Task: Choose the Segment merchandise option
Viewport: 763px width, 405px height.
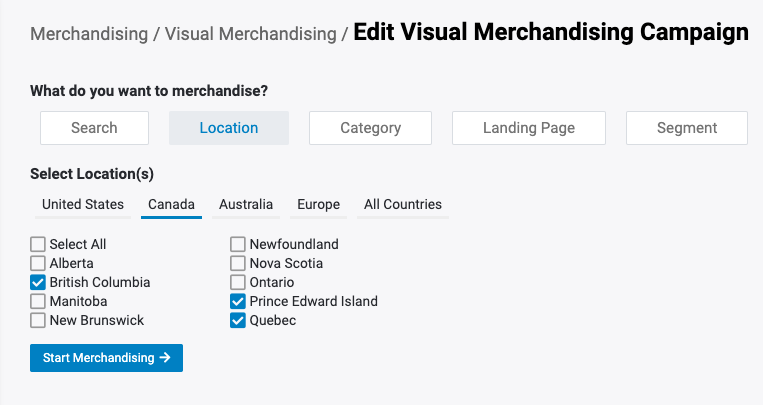Action: coord(686,128)
